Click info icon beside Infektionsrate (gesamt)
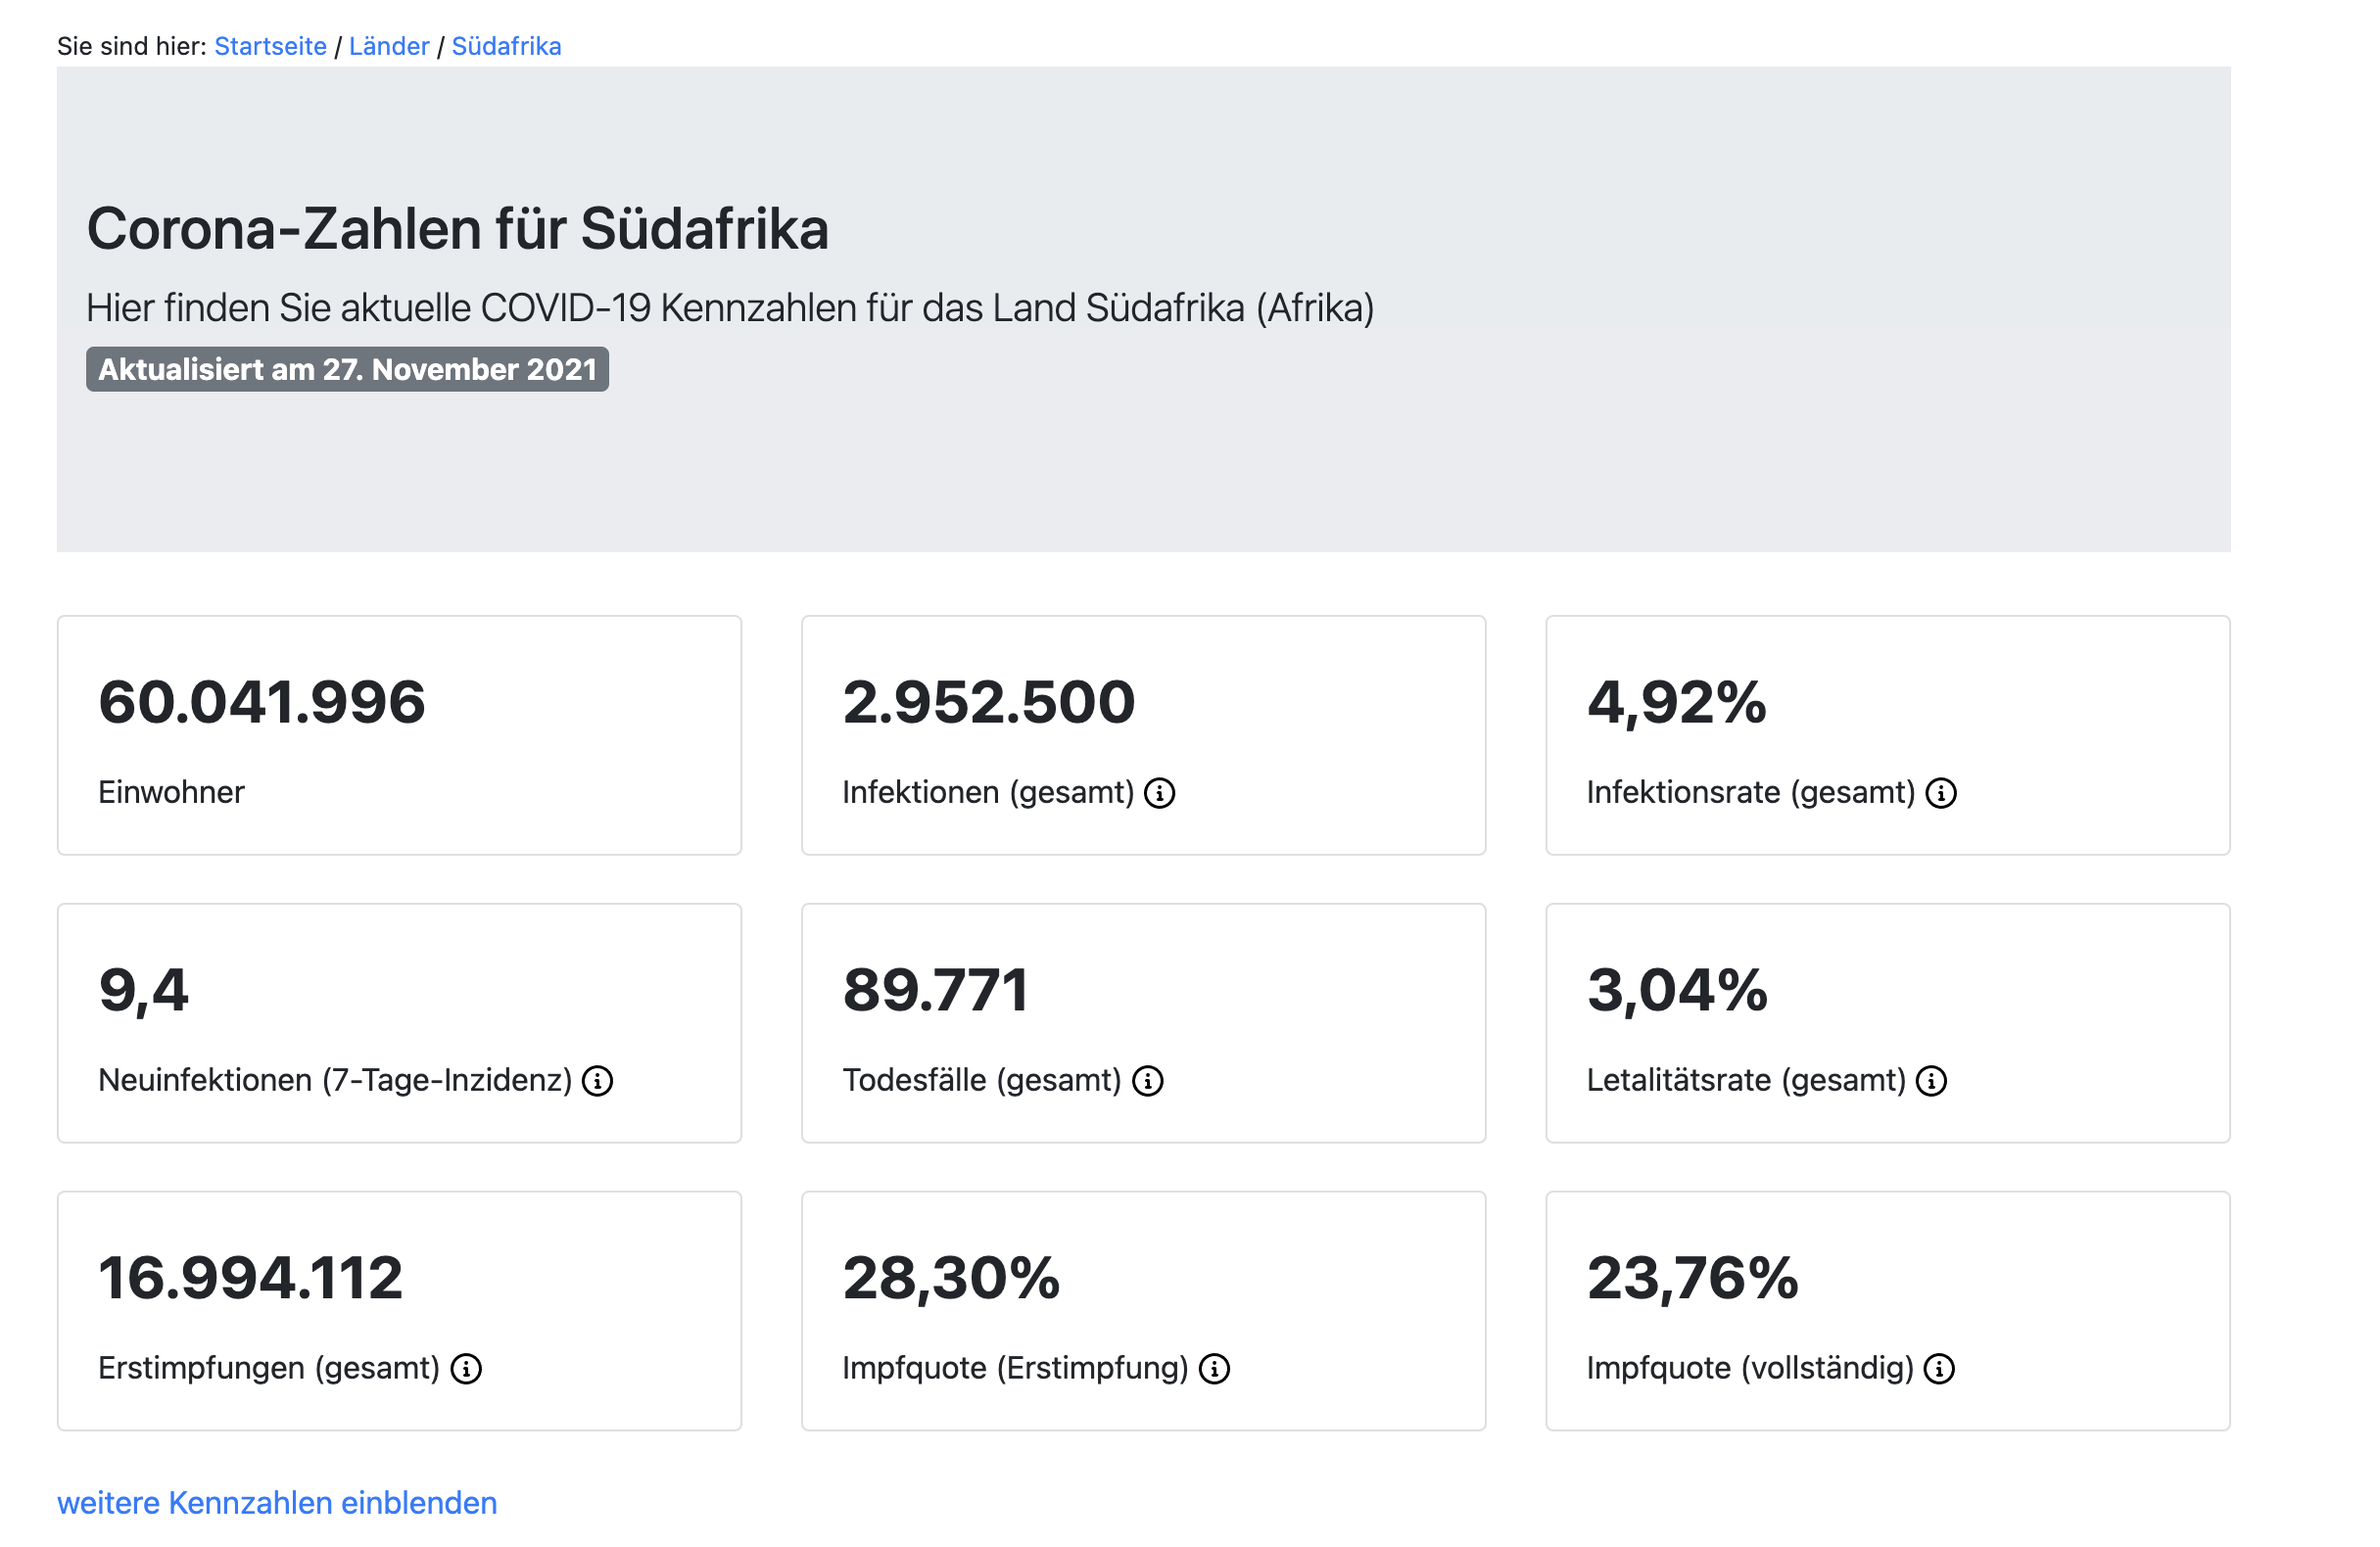The width and height of the screenshot is (2380, 1547). pos(1941,793)
